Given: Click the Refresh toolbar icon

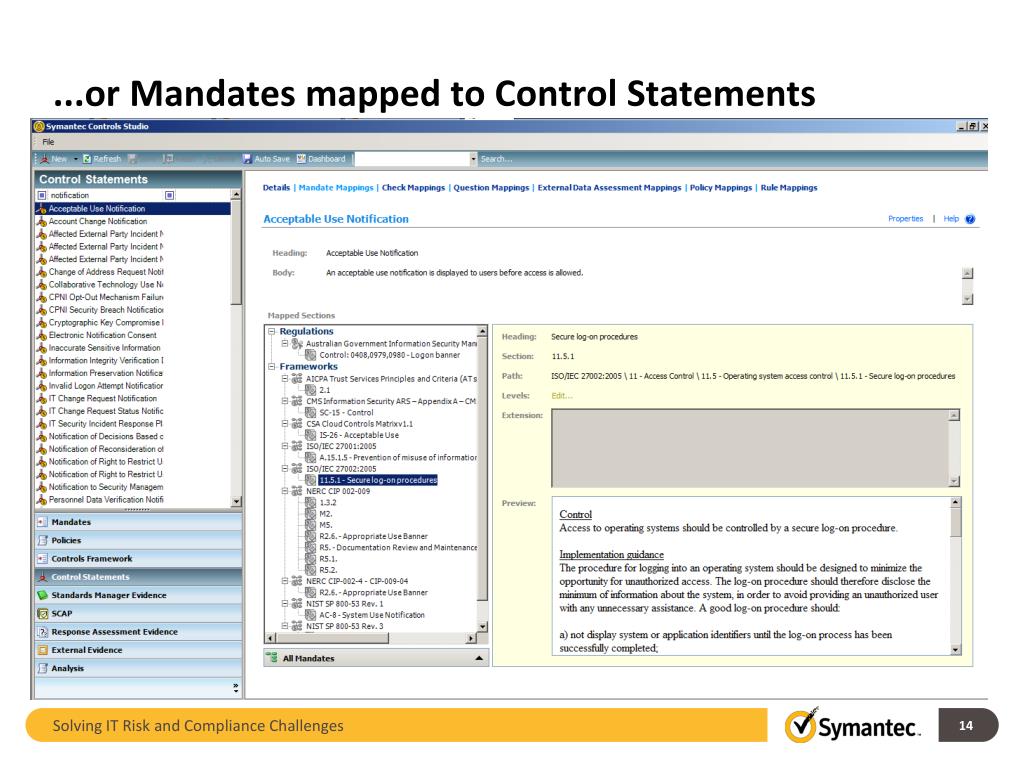Looking at the screenshot, I should point(88,159).
